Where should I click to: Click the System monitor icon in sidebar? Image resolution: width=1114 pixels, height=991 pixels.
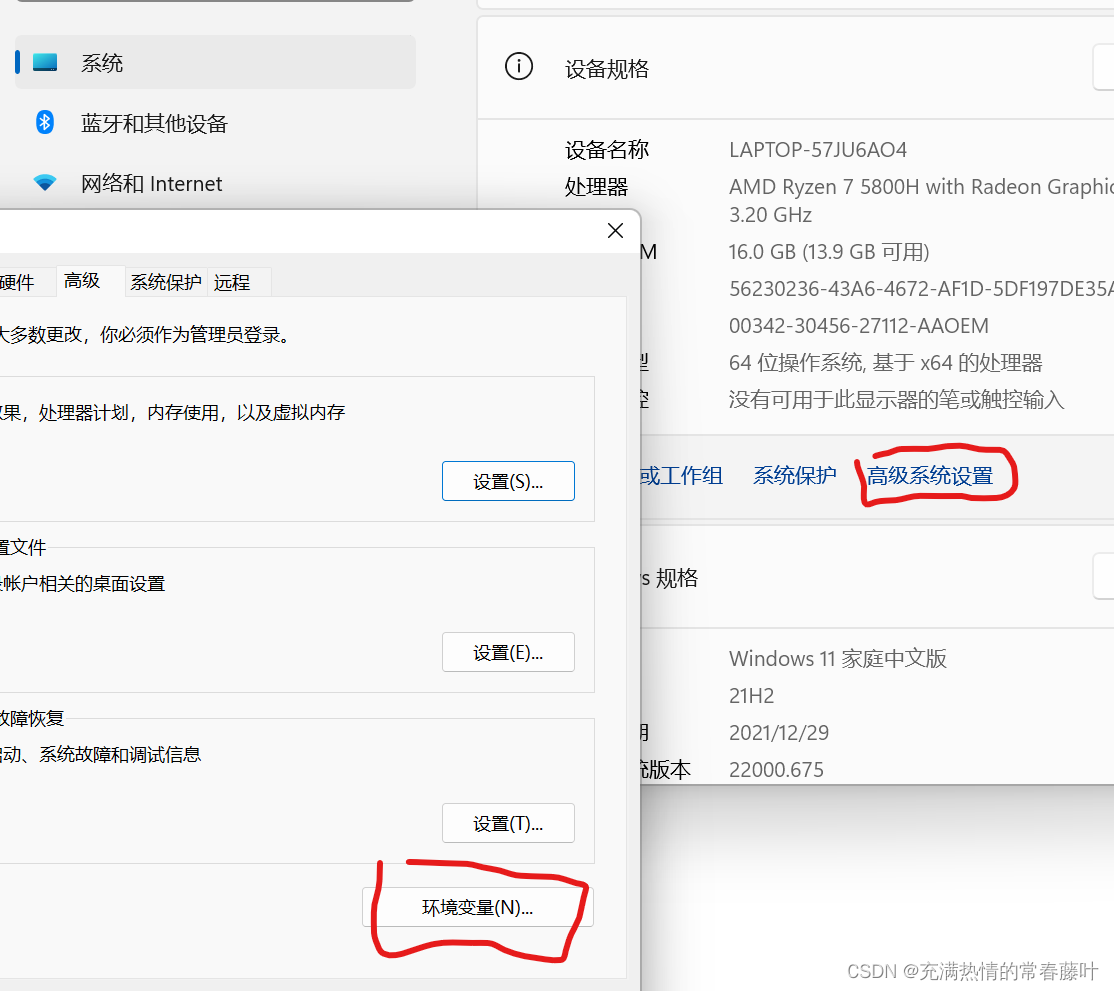click(45, 63)
